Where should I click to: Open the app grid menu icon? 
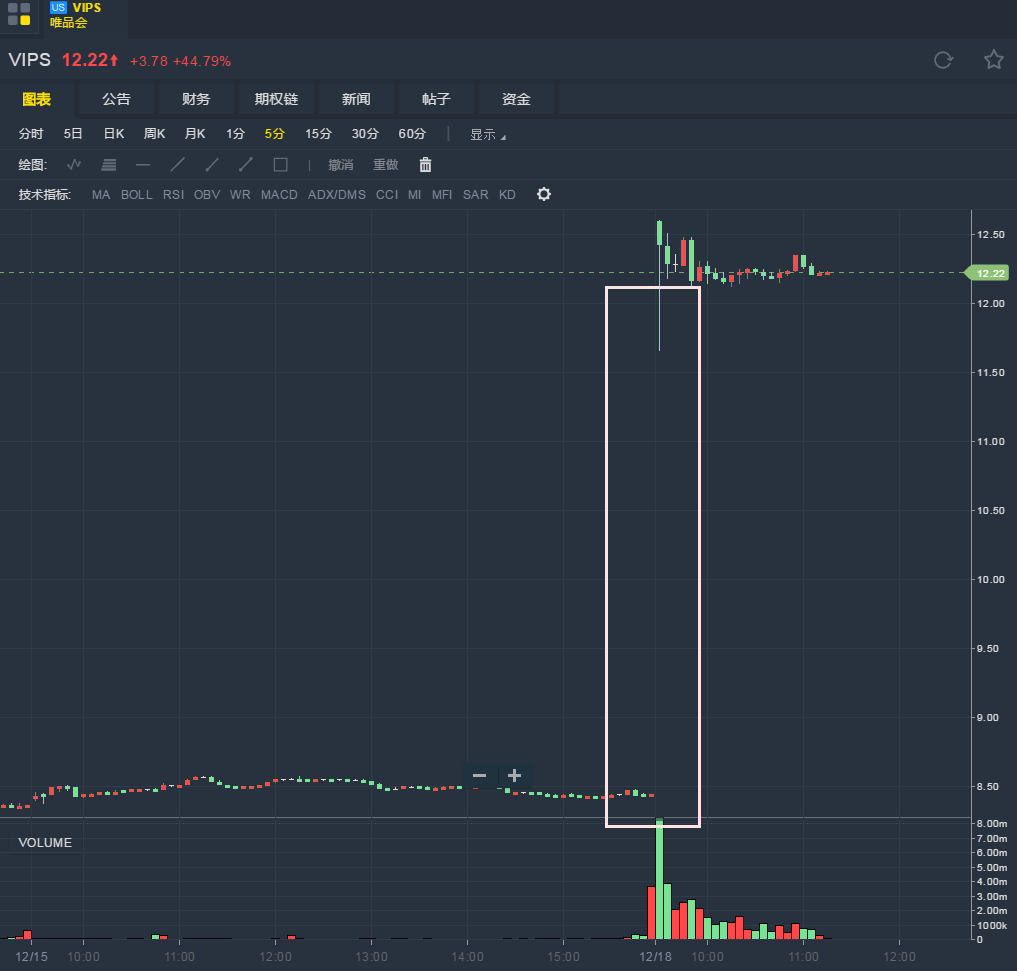point(19,14)
